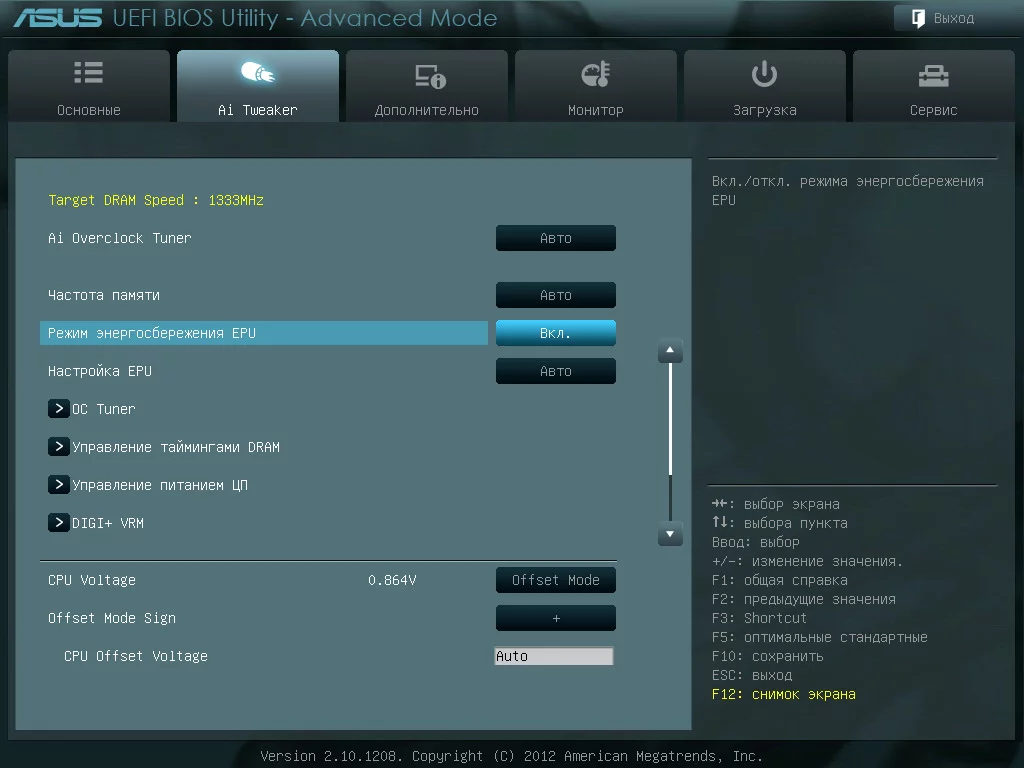1024x768 pixels.
Task: Click the list icon on Основные tab
Action: 88,72
